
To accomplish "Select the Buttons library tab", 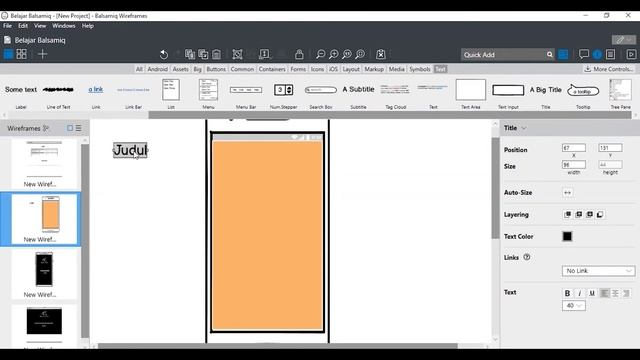I will (216, 69).
